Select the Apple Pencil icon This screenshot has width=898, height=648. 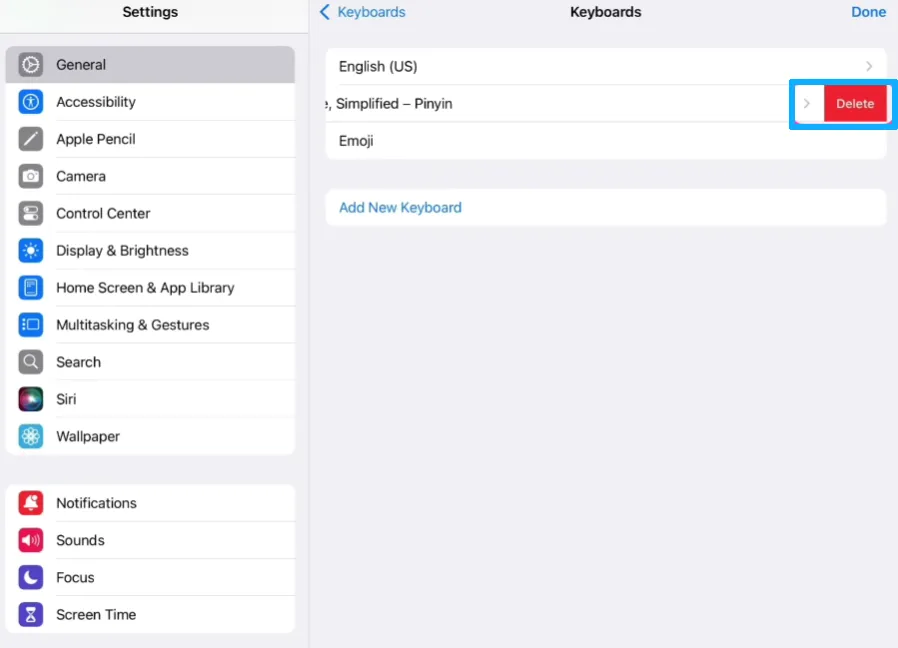tap(30, 138)
